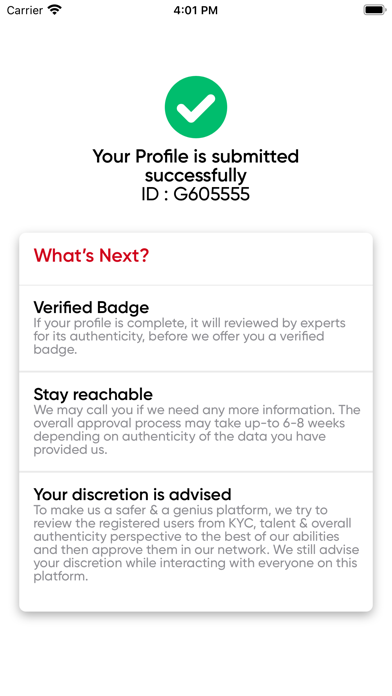Open the Your discretion is advised title

tap(133, 494)
